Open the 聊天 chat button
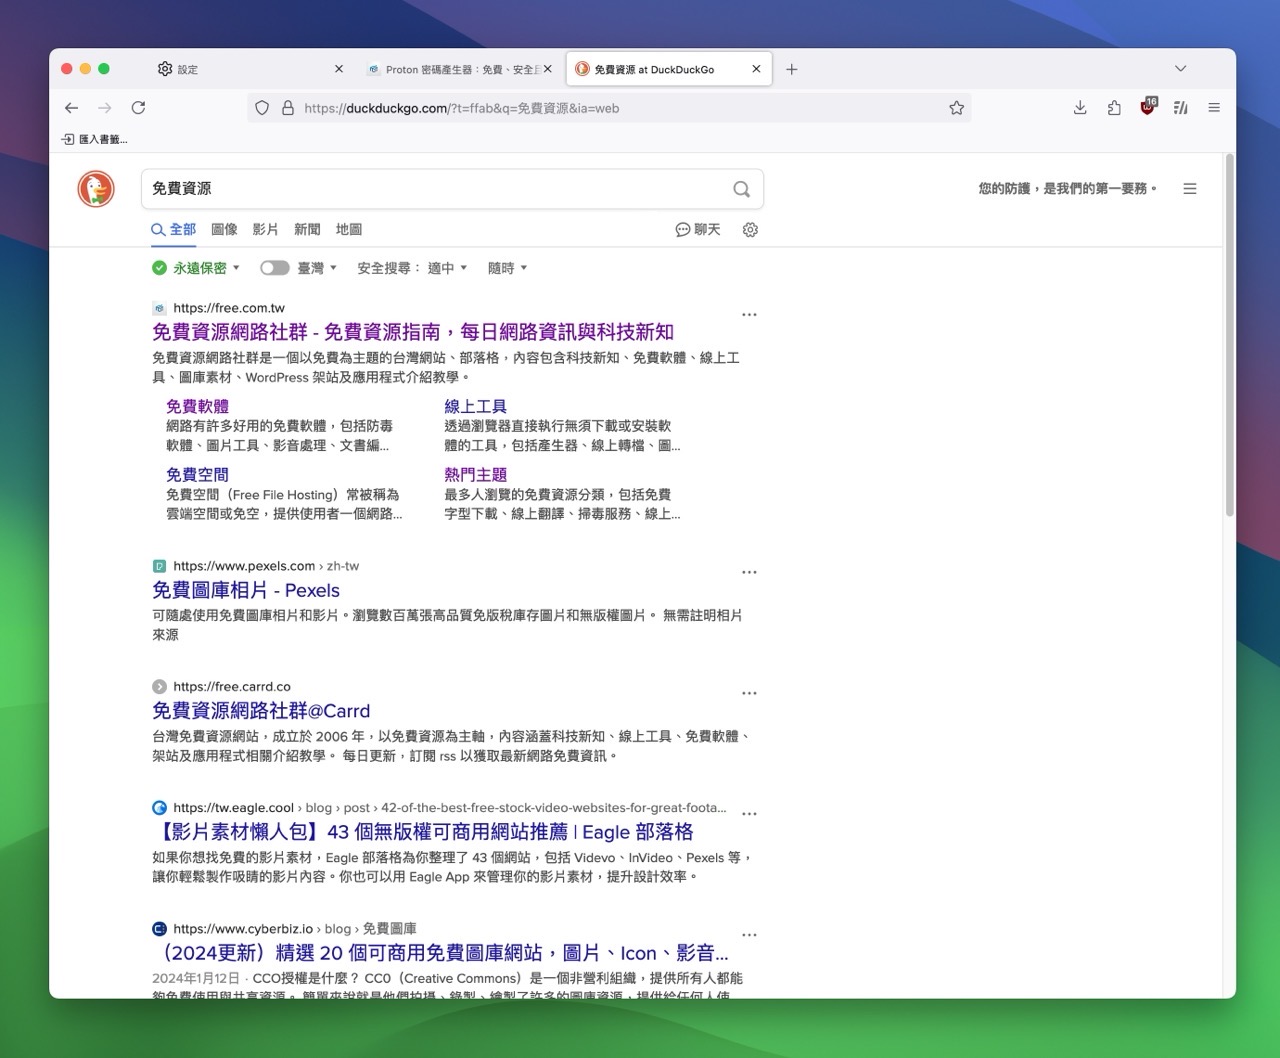 click(698, 230)
